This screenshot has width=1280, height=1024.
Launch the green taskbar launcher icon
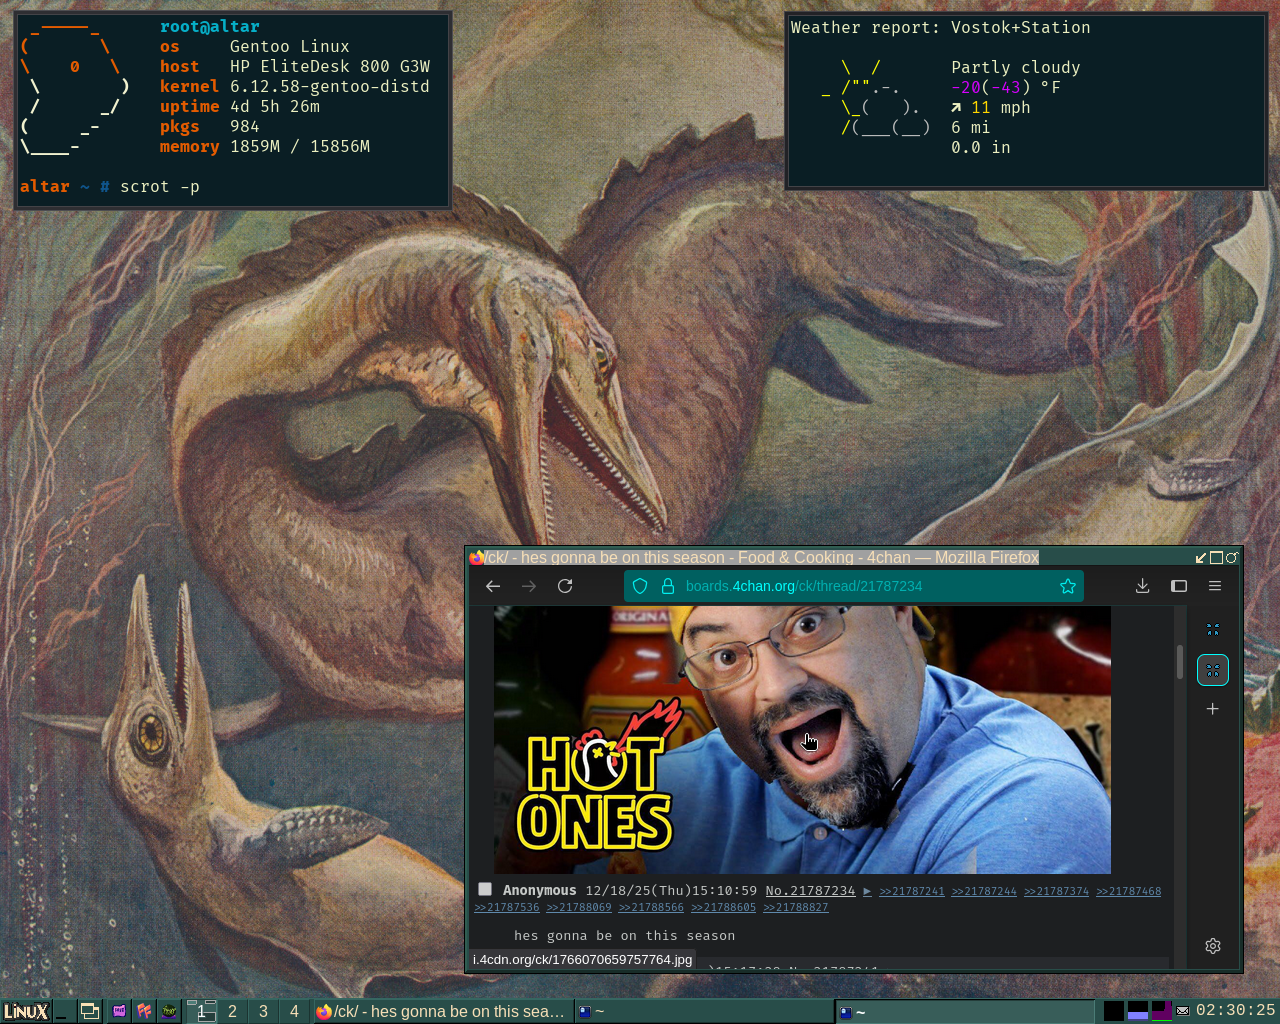click(169, 1011)
